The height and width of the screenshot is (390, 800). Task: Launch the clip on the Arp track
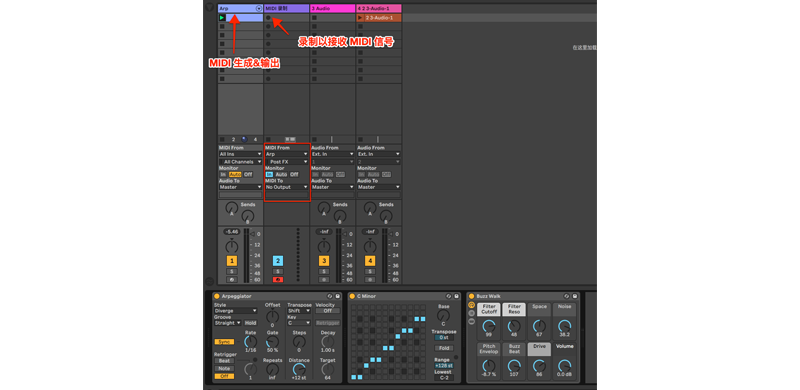(221, 17)
